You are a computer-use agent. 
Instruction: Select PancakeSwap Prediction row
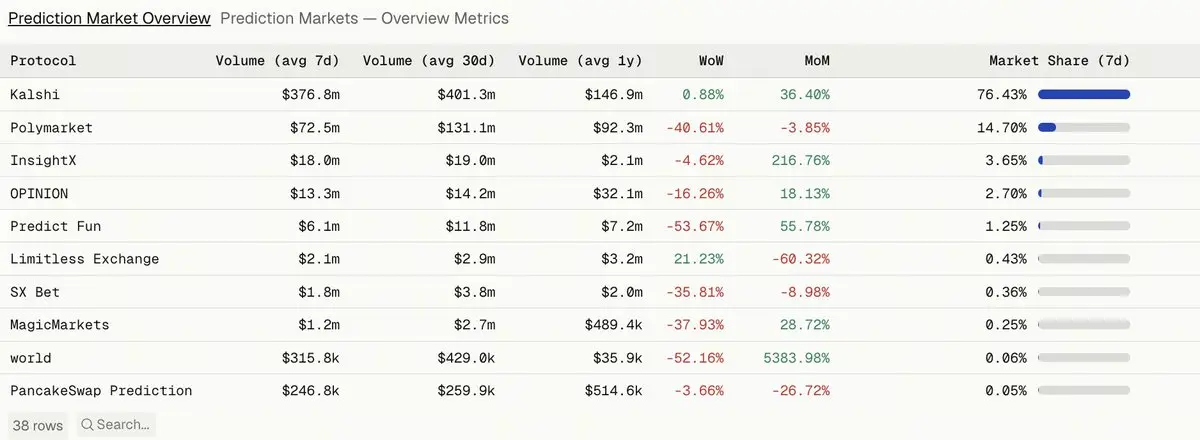point(600,391)
